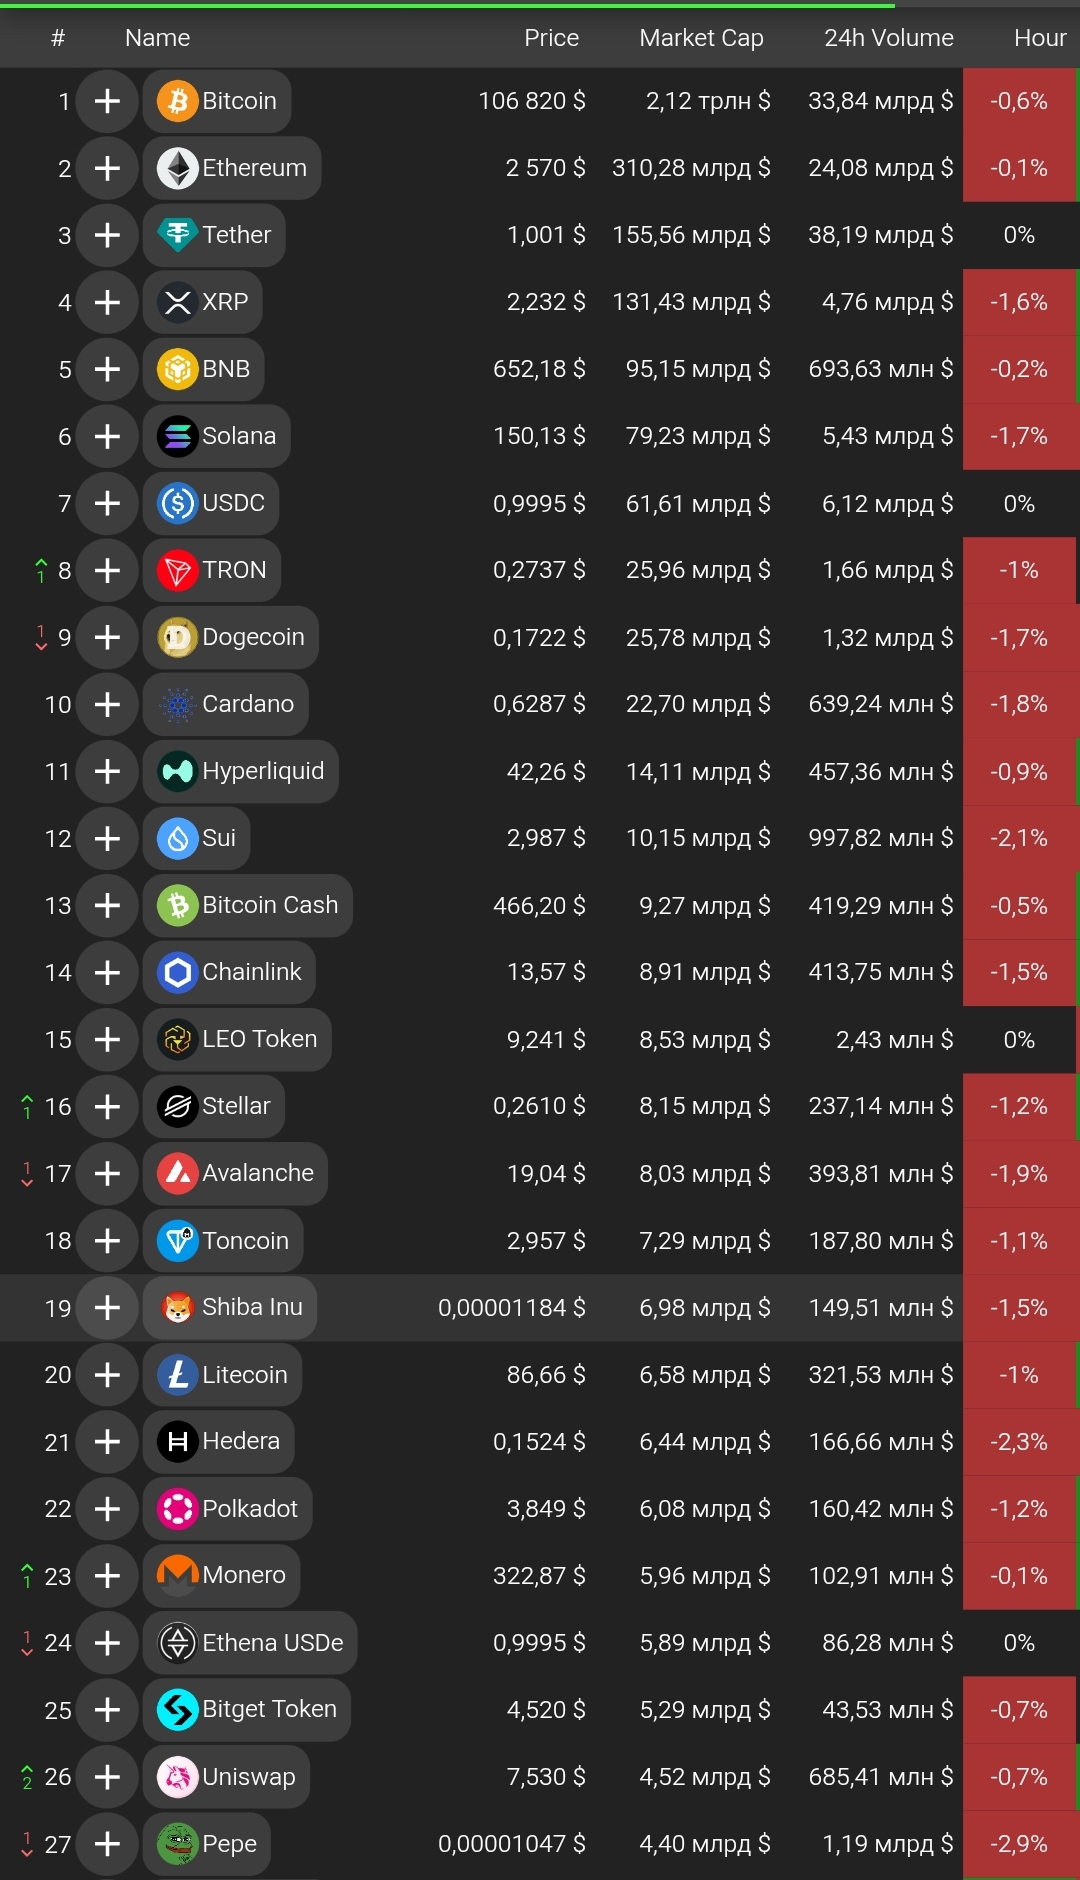1080x1880 pixels.
Task: Sort the table by Market Cap column
Action: point(701,38)
